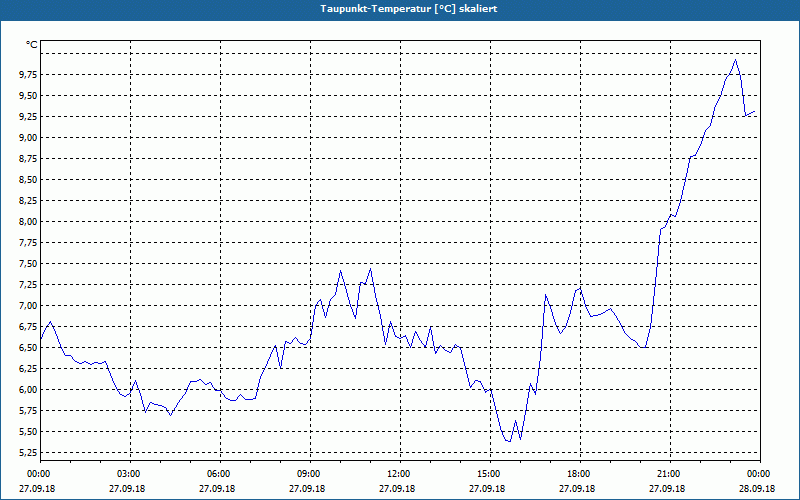Click the '09:00' time label on x-axis
Screen dimensions: 800x500
click(x=307, y=474)
